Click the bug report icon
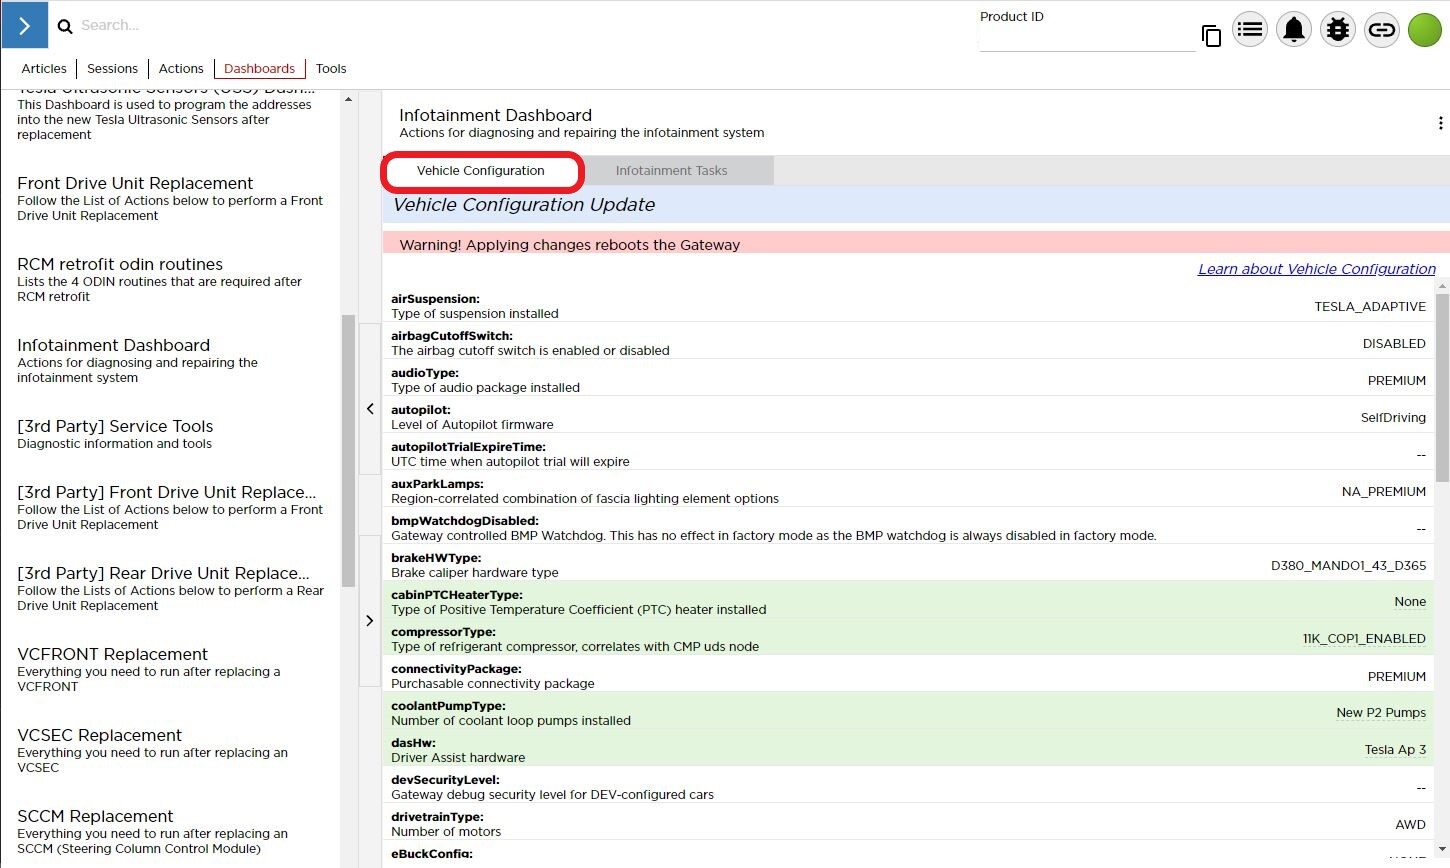Screen dimensions: 1450x868 coord(1337,30)
